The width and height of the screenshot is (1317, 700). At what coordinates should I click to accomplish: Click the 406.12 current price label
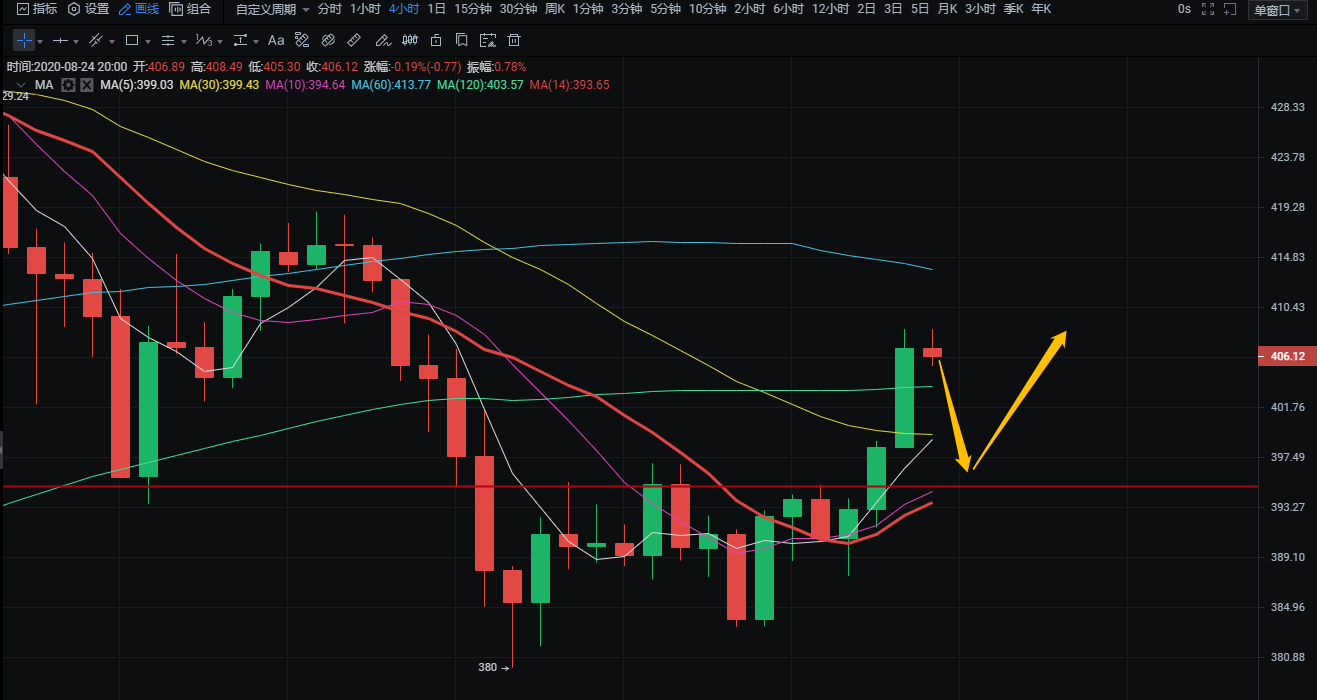pos(1286,356)
